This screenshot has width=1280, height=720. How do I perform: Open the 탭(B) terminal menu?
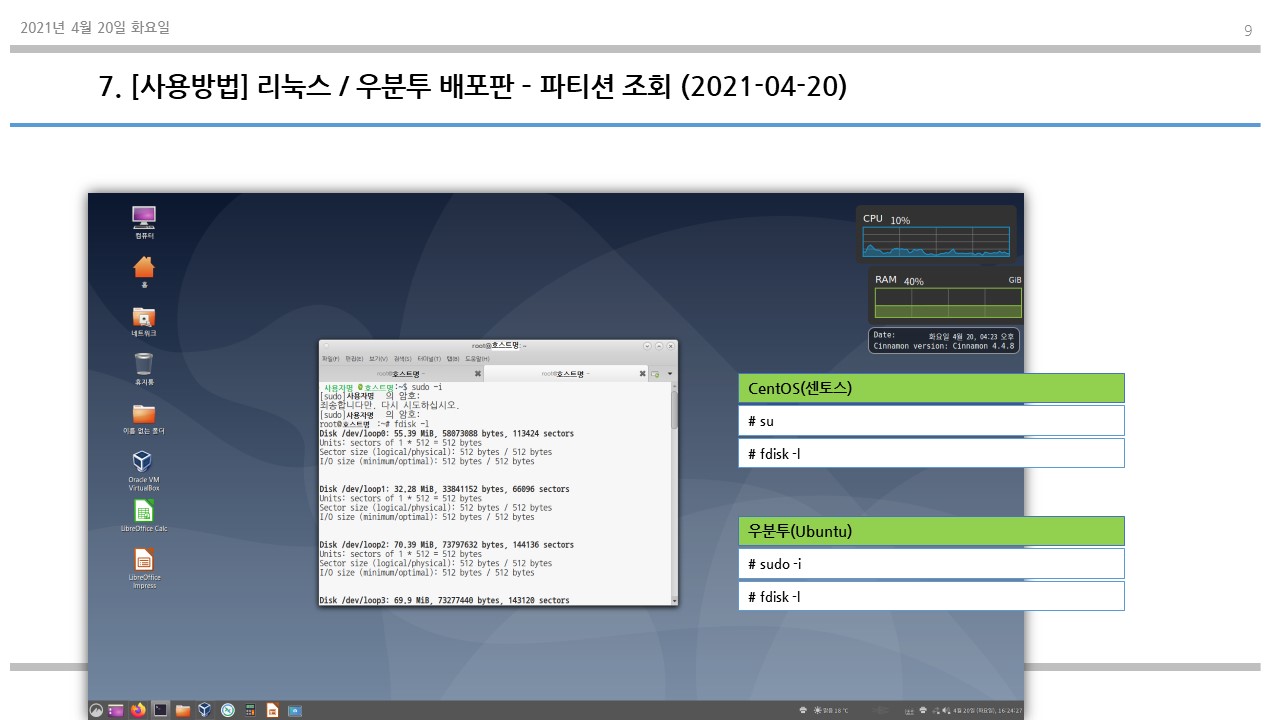point(453,359)
